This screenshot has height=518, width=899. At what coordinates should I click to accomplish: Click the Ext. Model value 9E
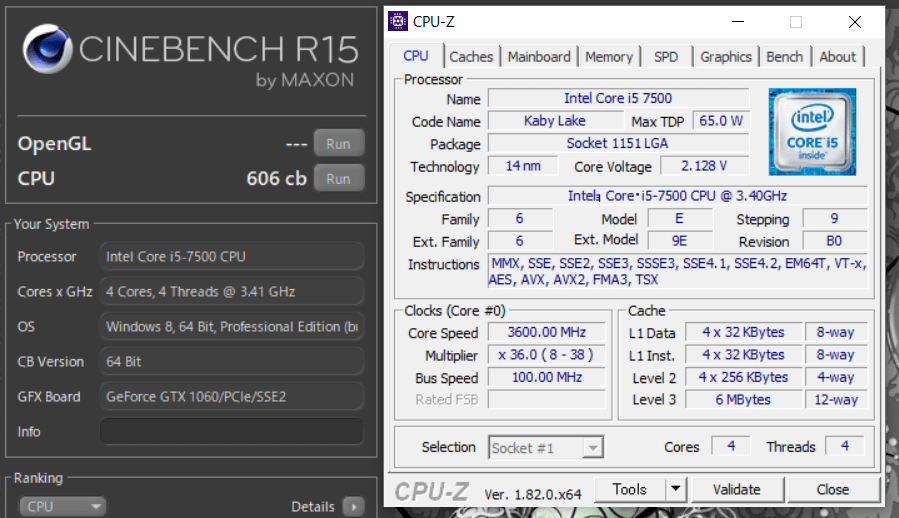(680, 240)
